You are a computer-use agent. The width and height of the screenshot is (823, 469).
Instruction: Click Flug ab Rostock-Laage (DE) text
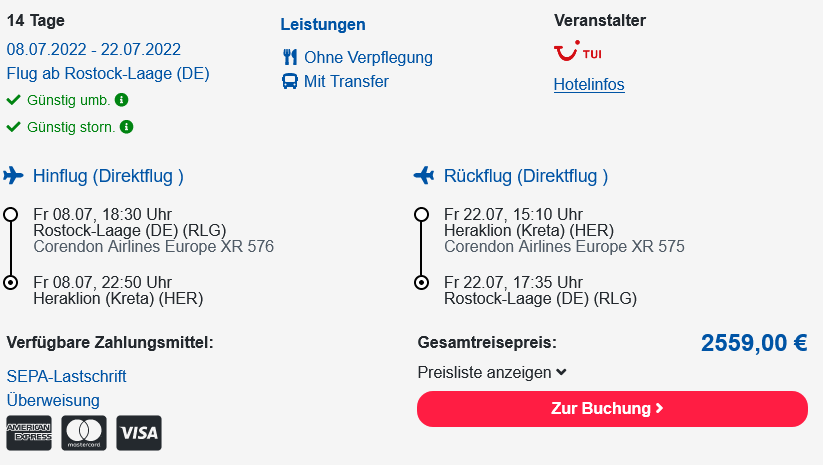(108, 73)
